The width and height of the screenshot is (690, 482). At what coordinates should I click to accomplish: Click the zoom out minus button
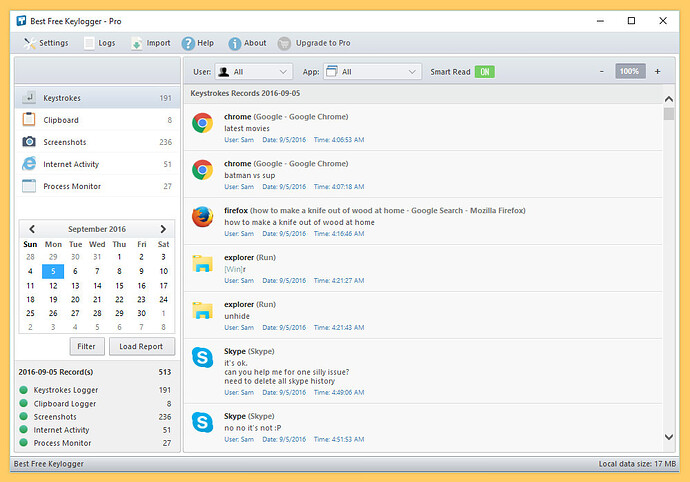[x=602, y=72]
